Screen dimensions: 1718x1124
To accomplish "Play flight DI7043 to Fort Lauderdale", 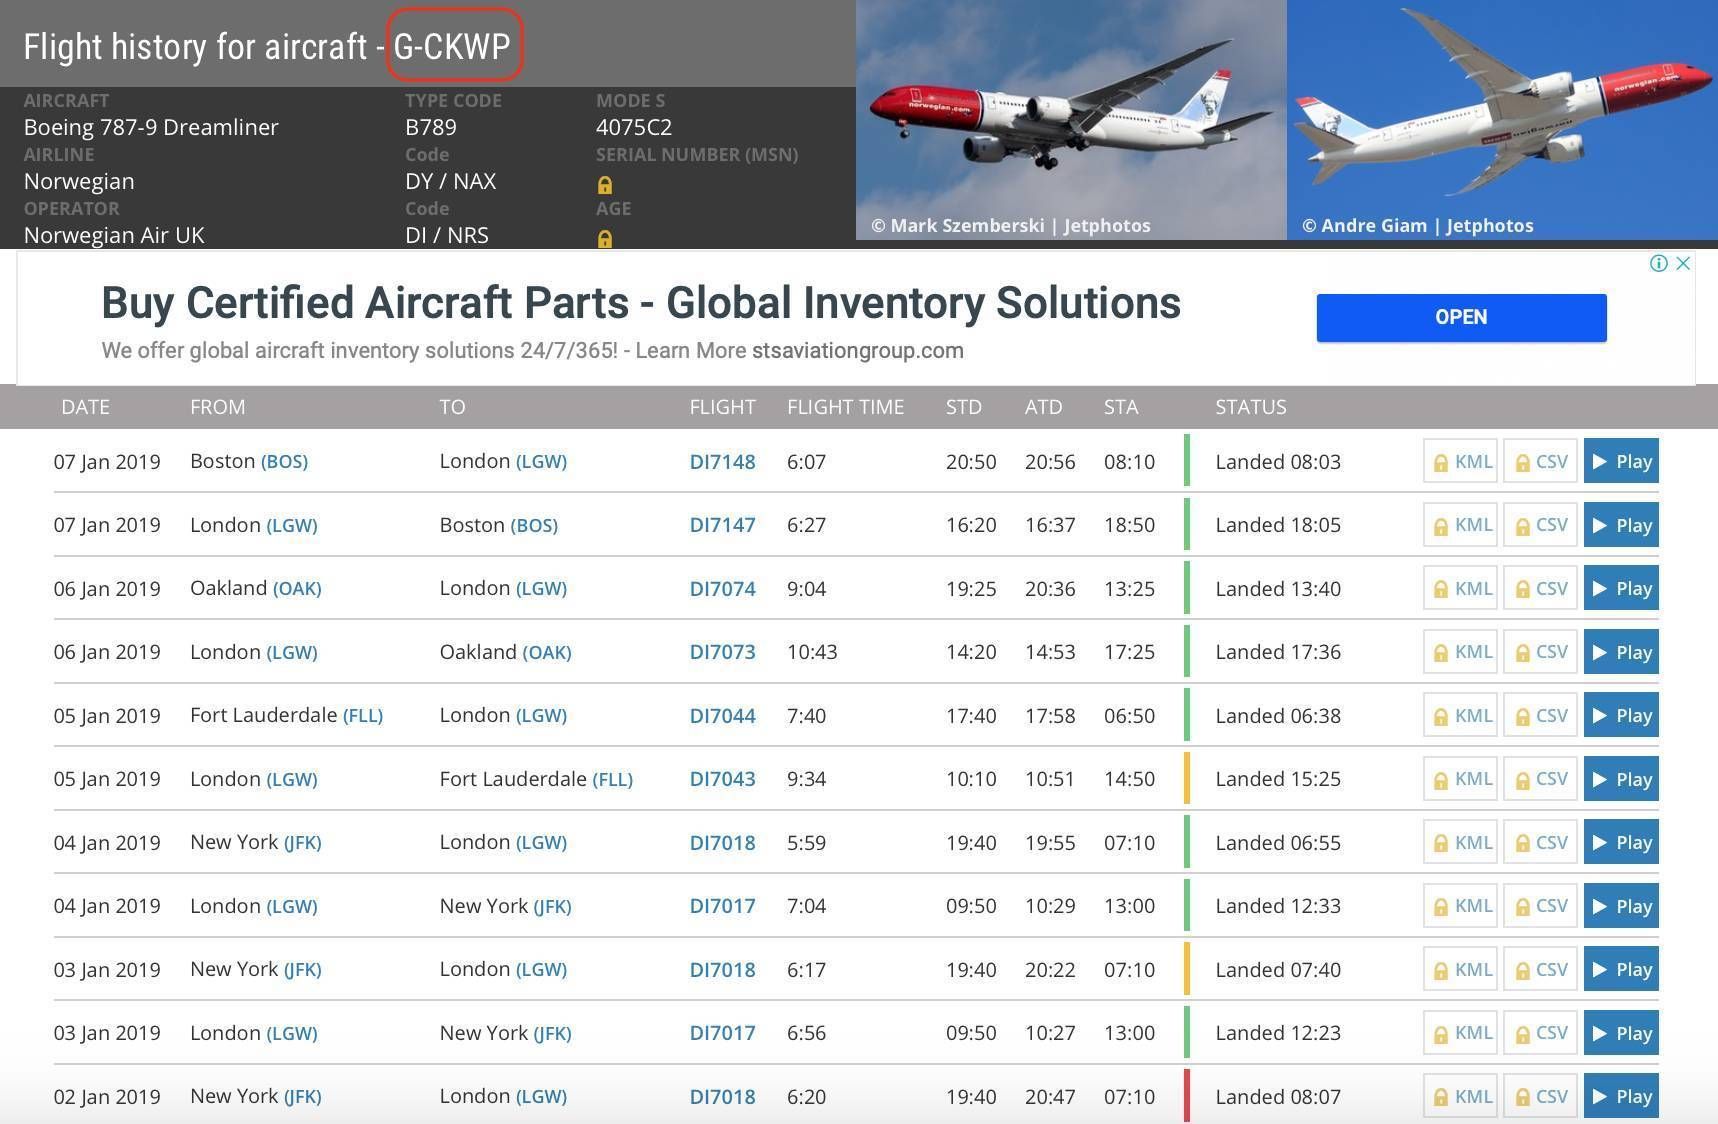I will point(1621,779).
